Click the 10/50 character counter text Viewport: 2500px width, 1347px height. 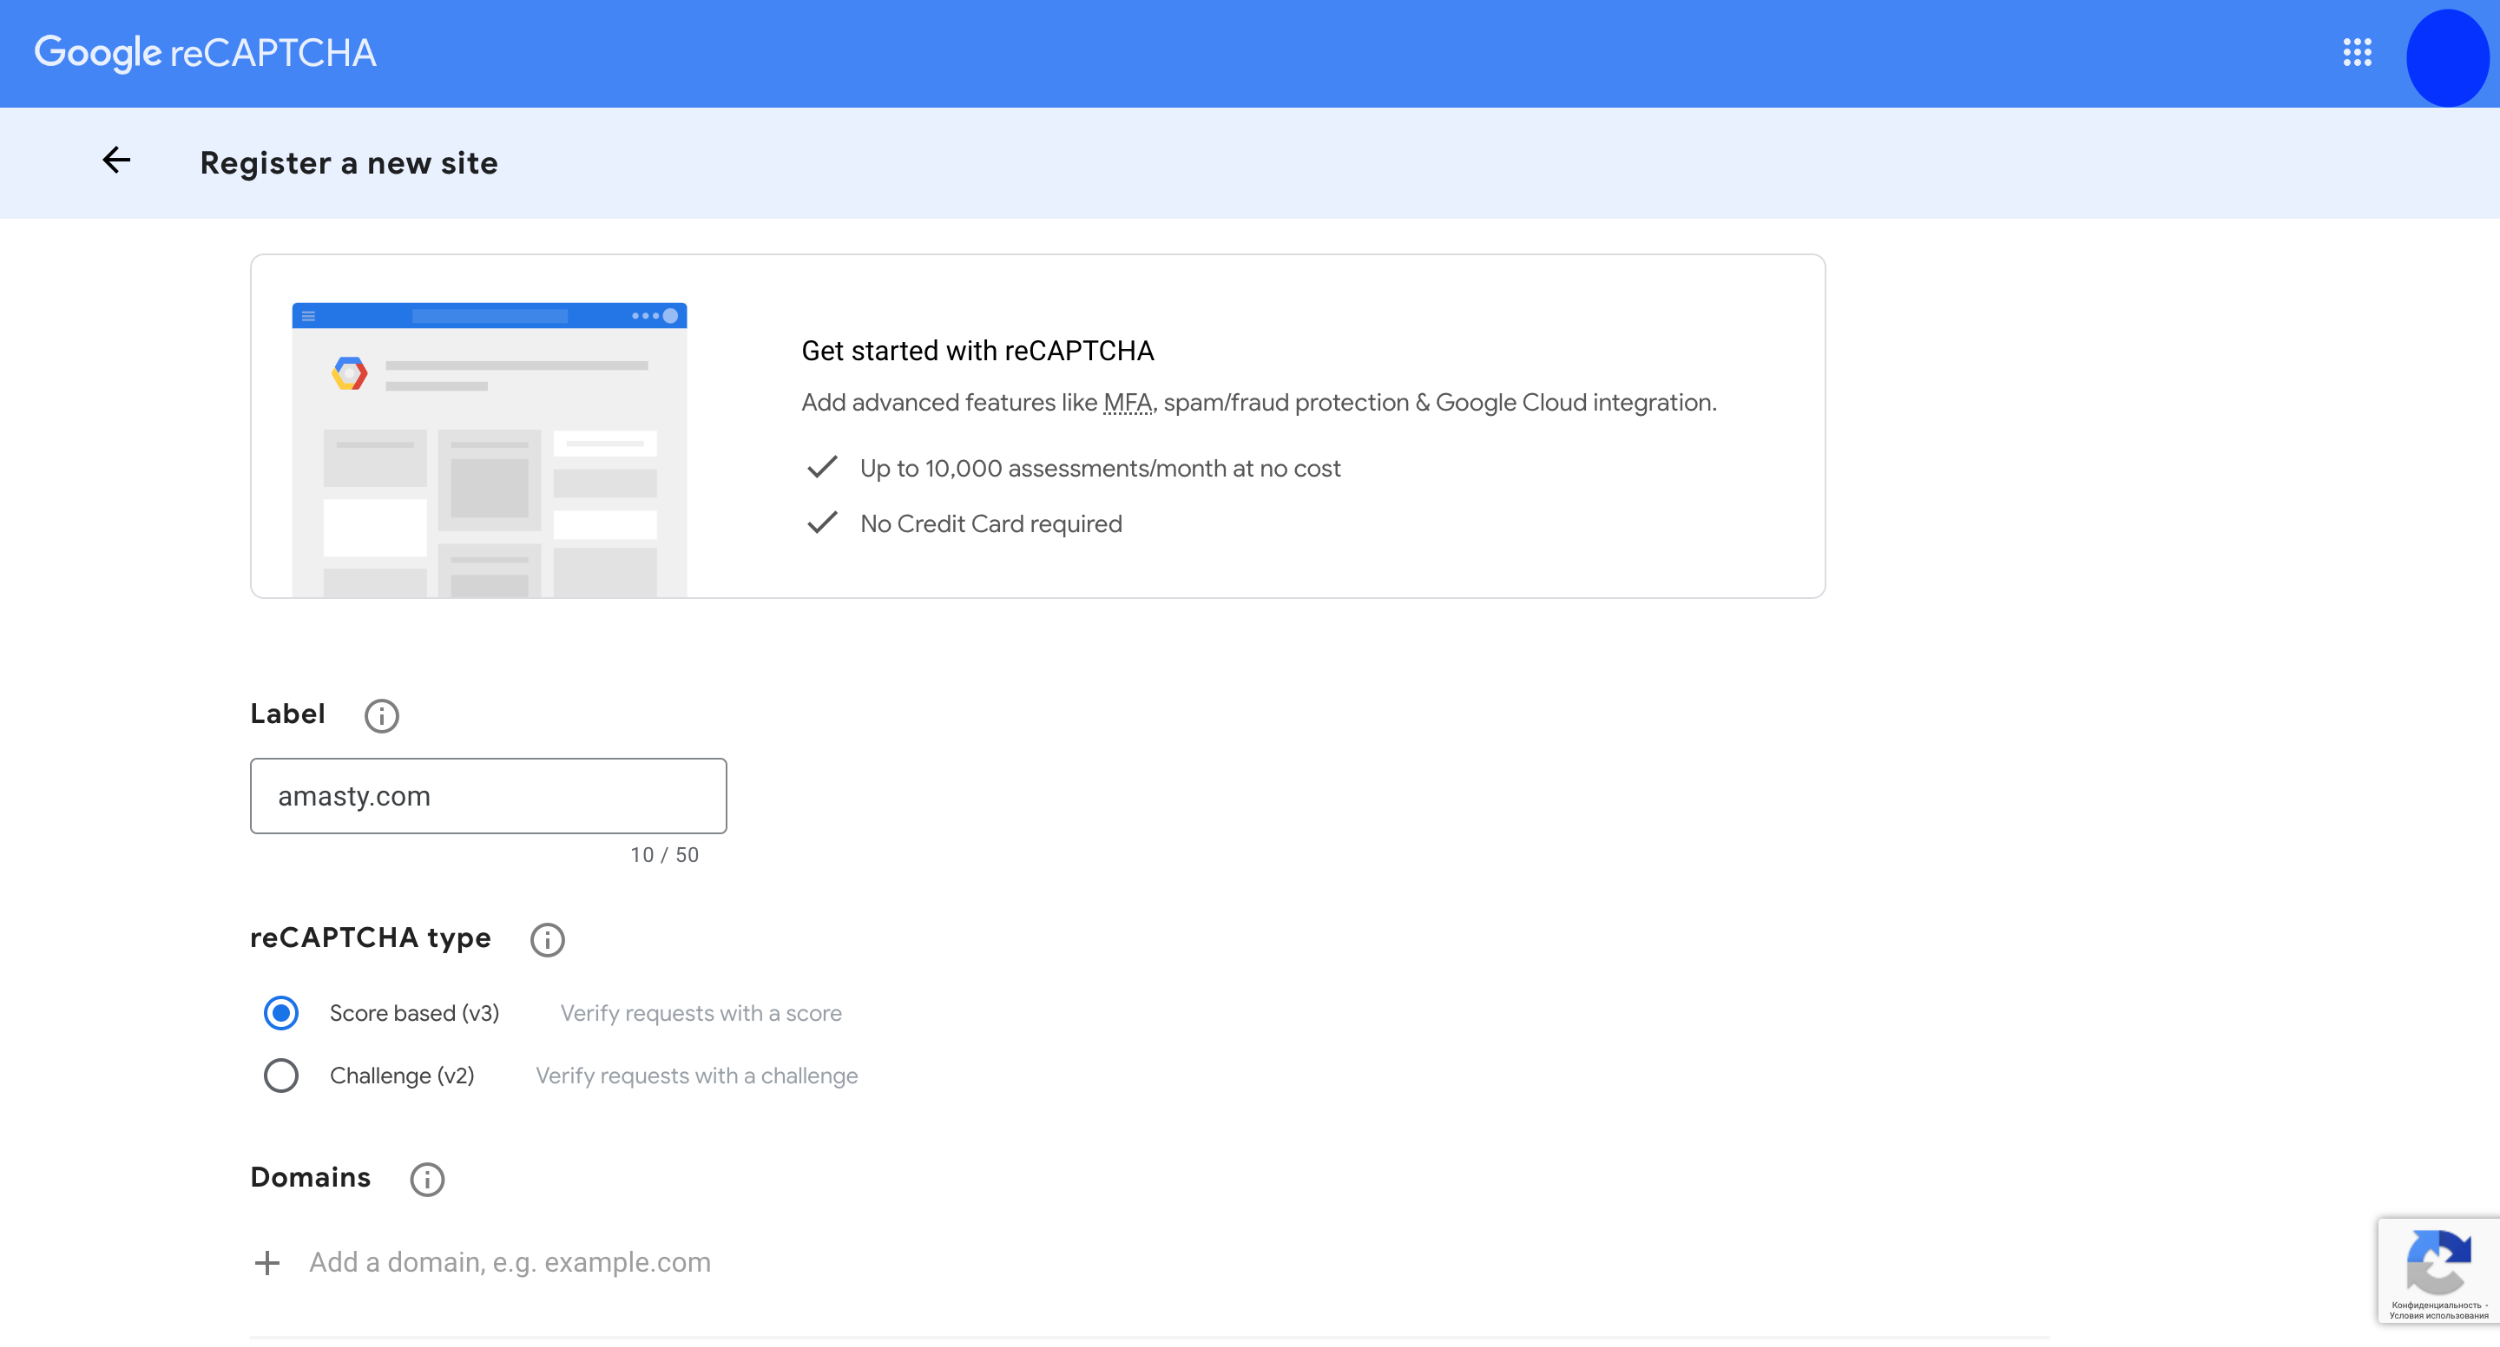(x=664, y=854)
